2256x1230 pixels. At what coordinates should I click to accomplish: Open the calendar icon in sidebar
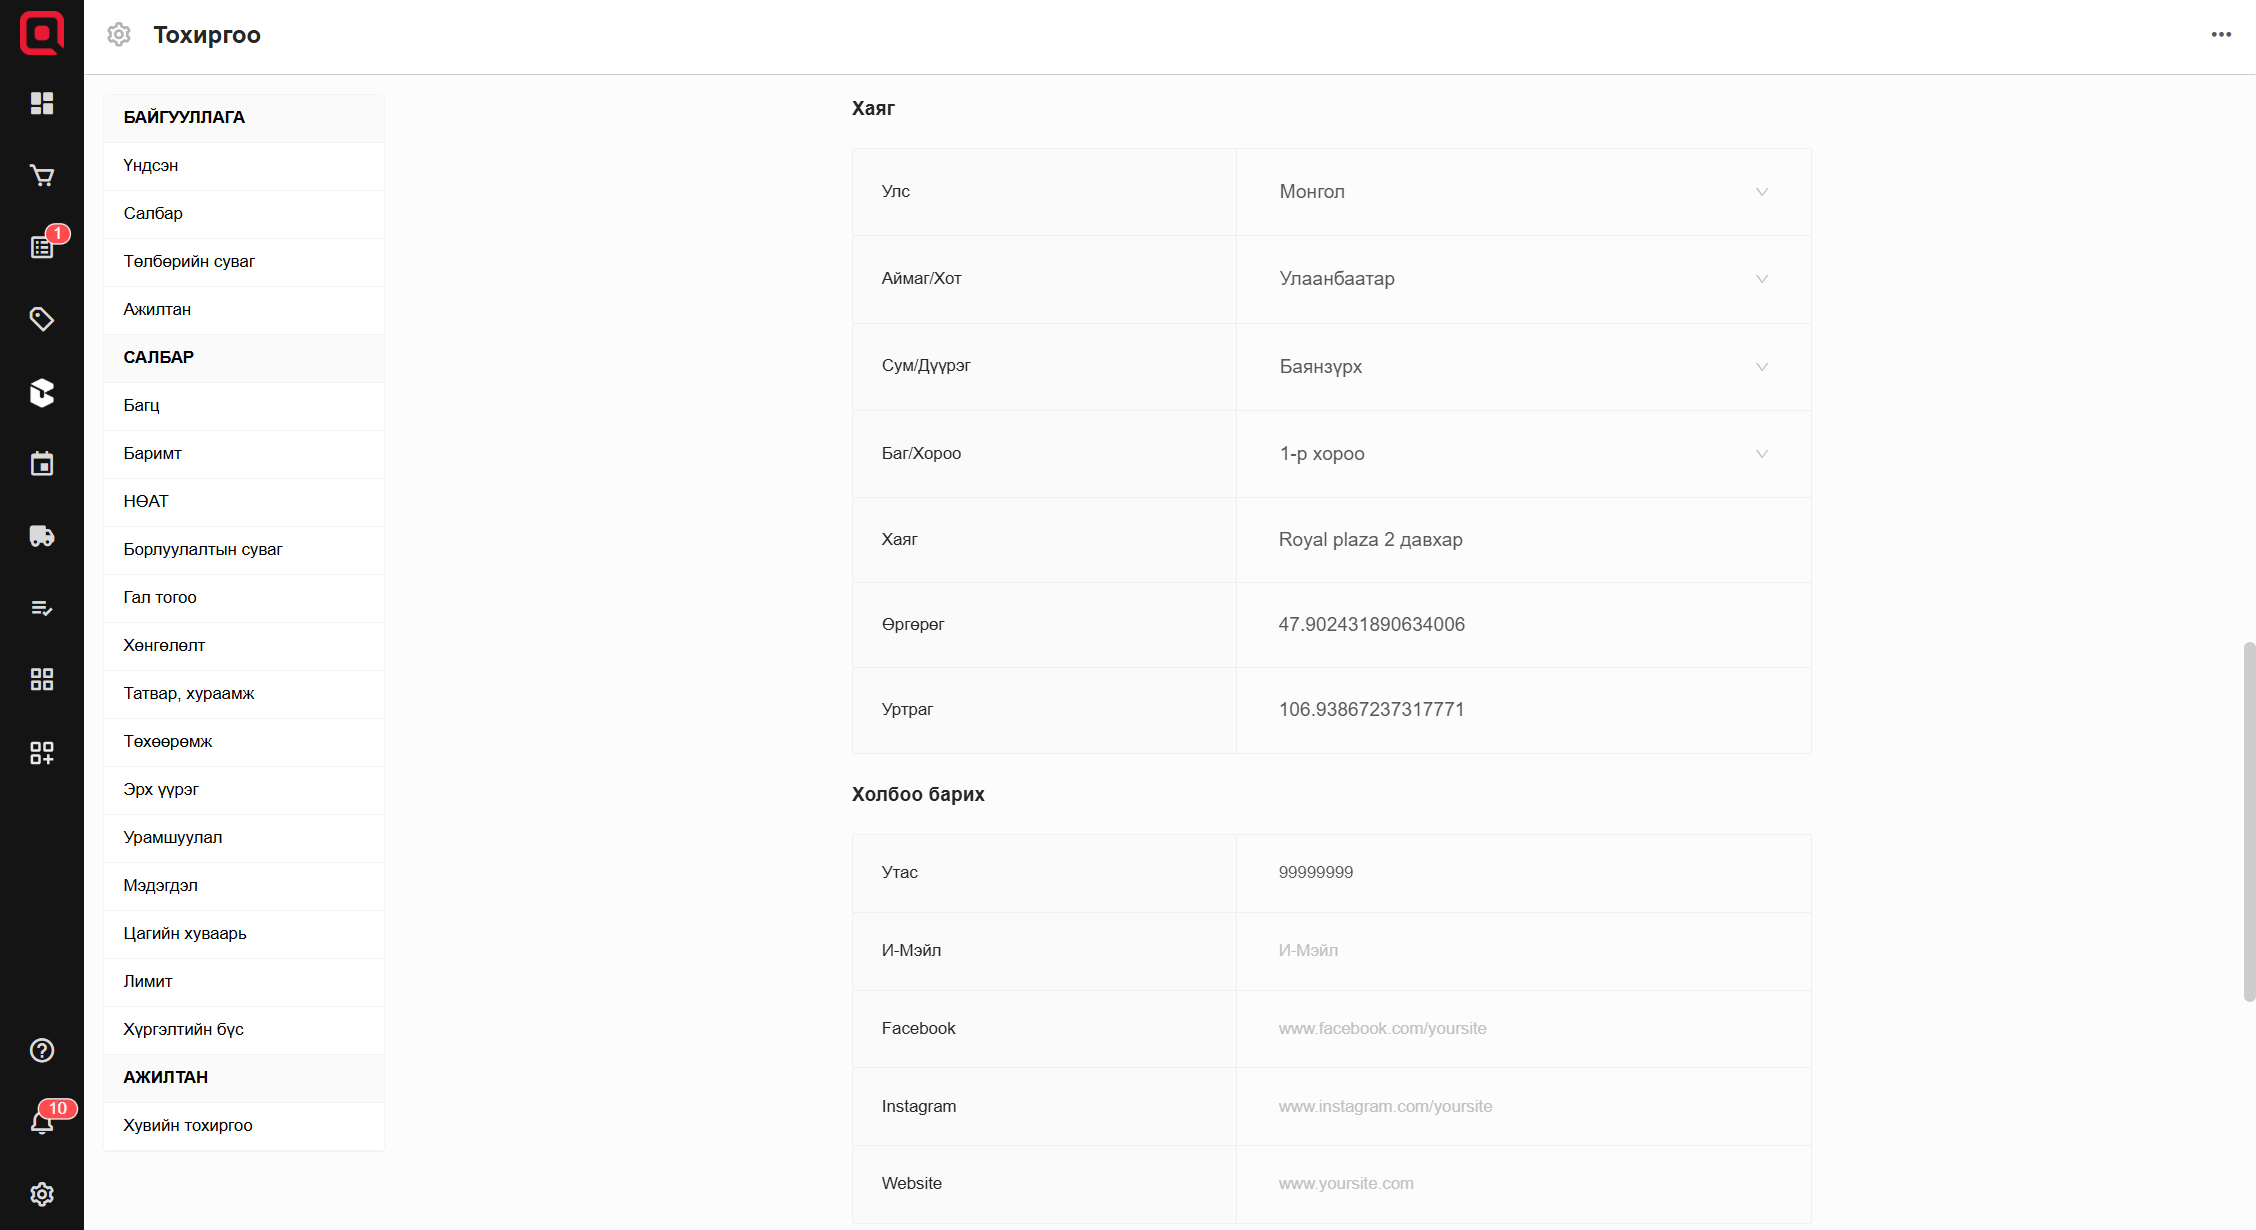(x=42, y=464)
